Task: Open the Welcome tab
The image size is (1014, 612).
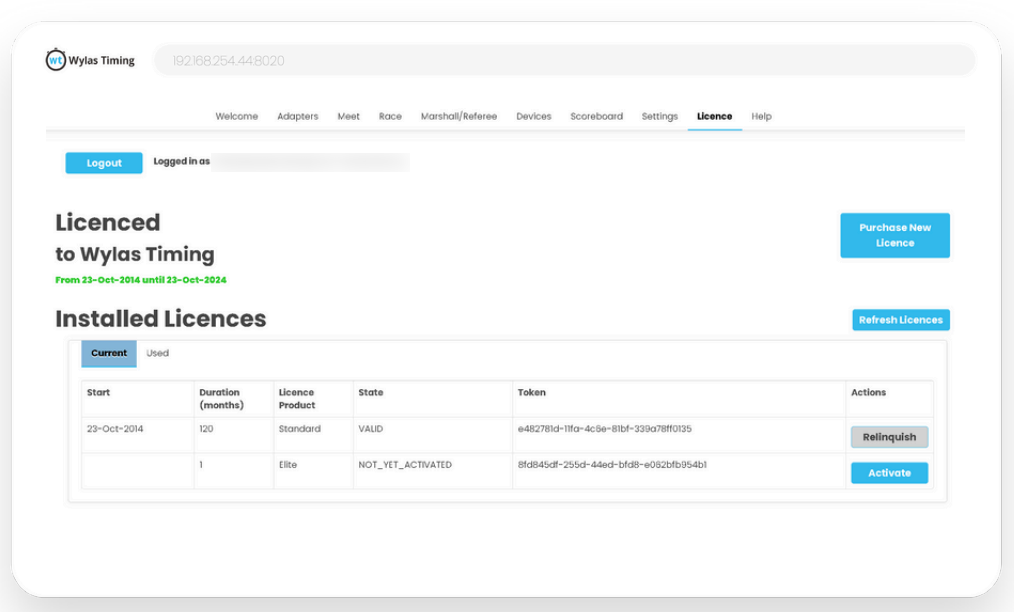Action: tap(237, 116)
